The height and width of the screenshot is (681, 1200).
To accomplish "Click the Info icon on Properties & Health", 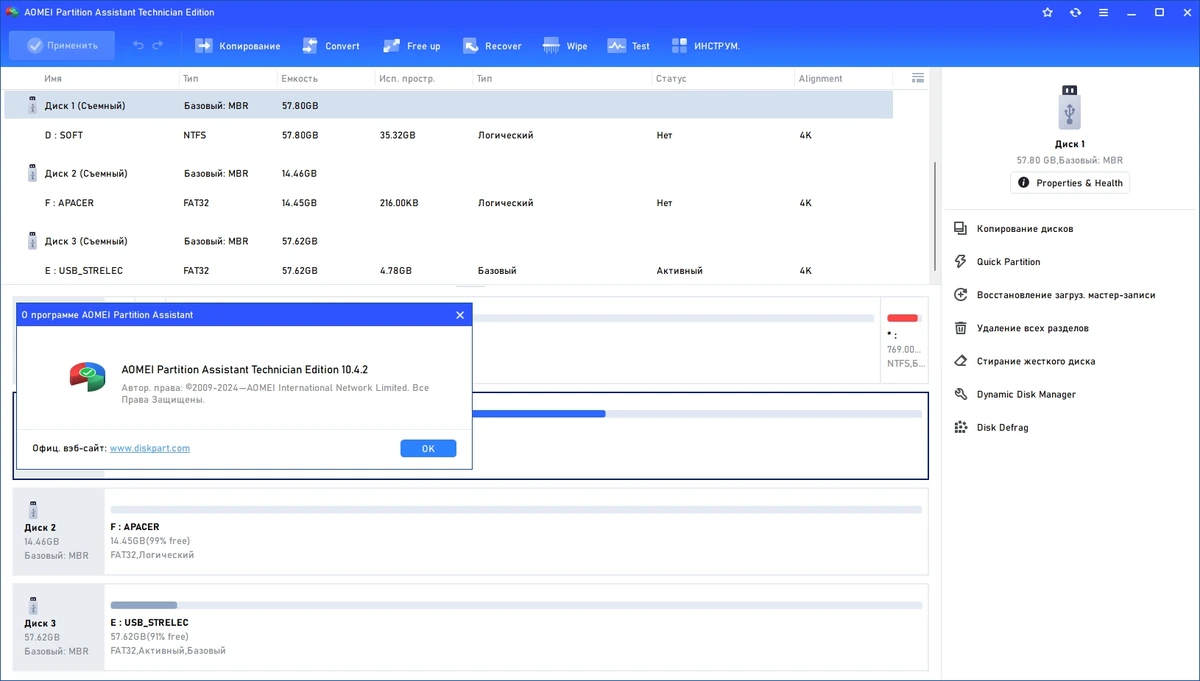I will [x=1023, y=183].
